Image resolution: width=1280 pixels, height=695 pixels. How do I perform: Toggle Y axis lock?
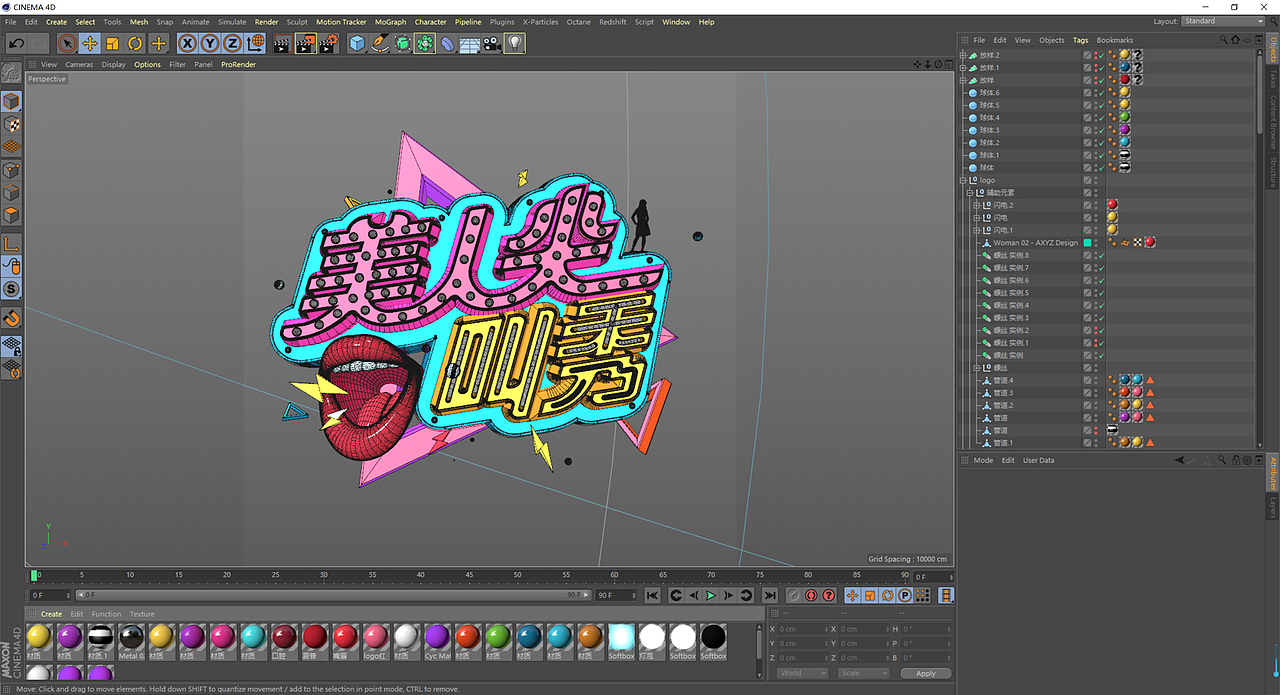click(x=210, y=43)
